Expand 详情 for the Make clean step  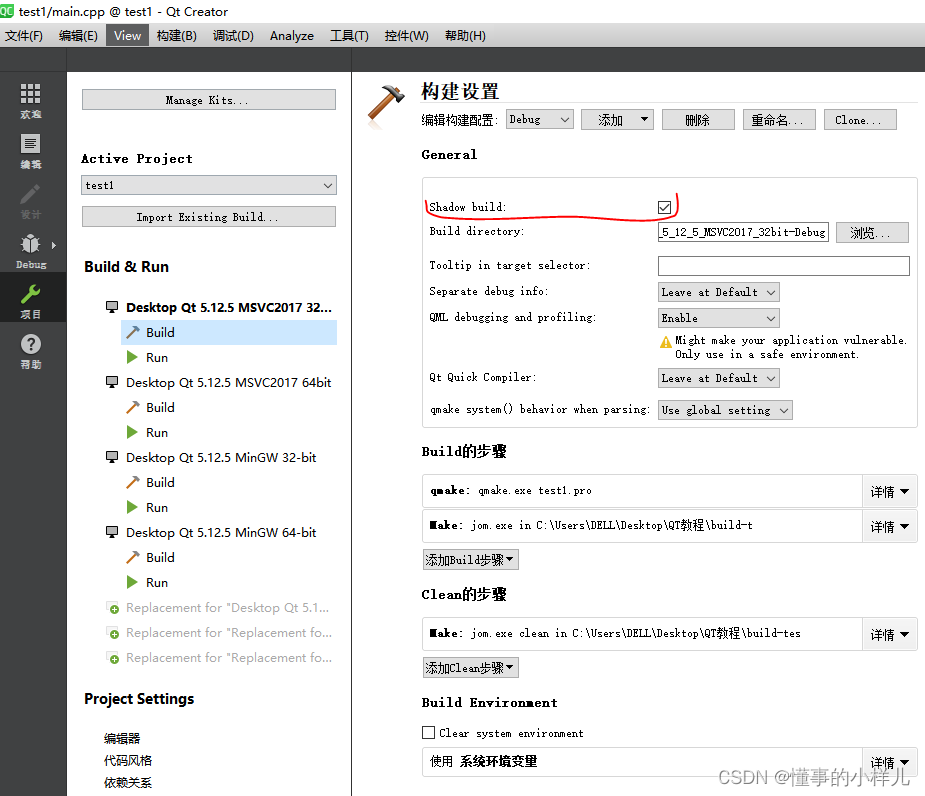(889, 634)
